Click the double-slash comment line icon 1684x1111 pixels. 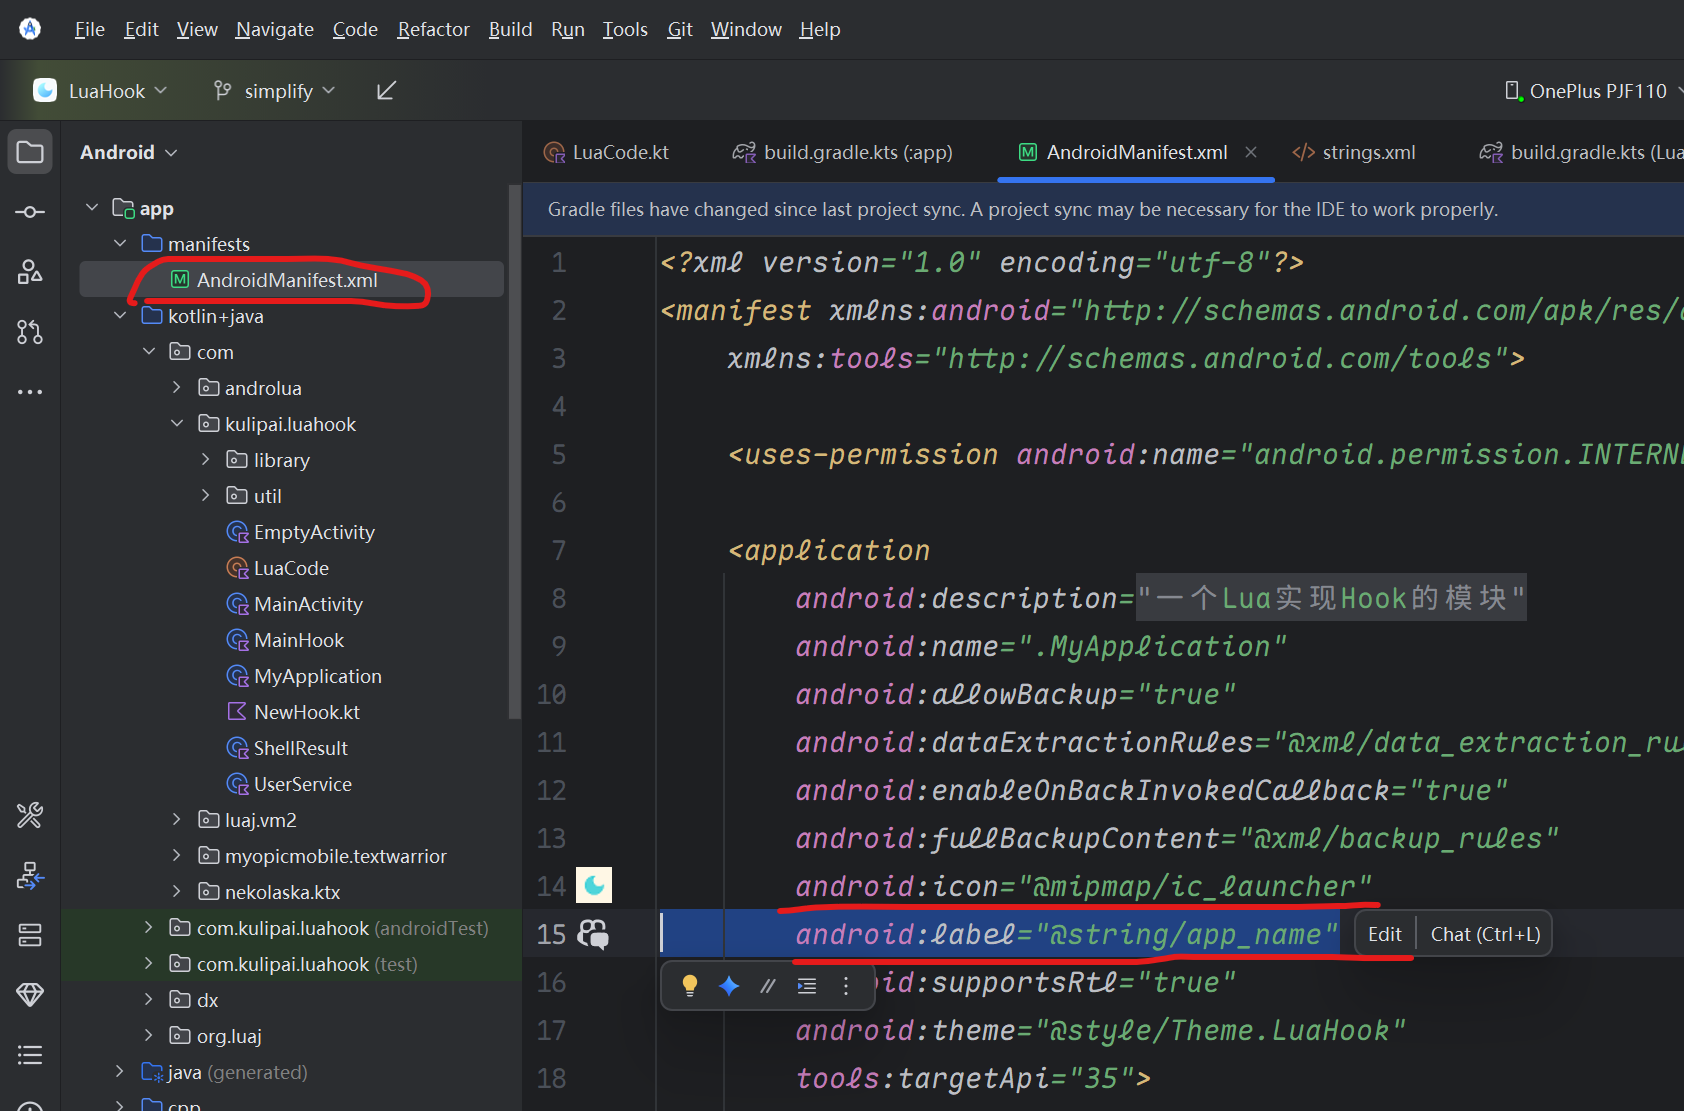(x=767, y=986)
